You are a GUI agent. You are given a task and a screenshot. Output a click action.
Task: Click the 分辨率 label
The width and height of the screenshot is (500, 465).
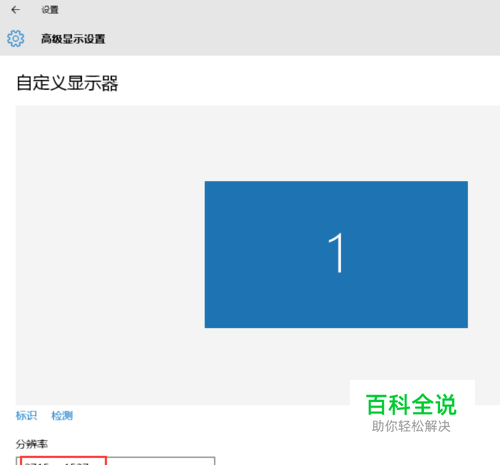tap(32, 444)
